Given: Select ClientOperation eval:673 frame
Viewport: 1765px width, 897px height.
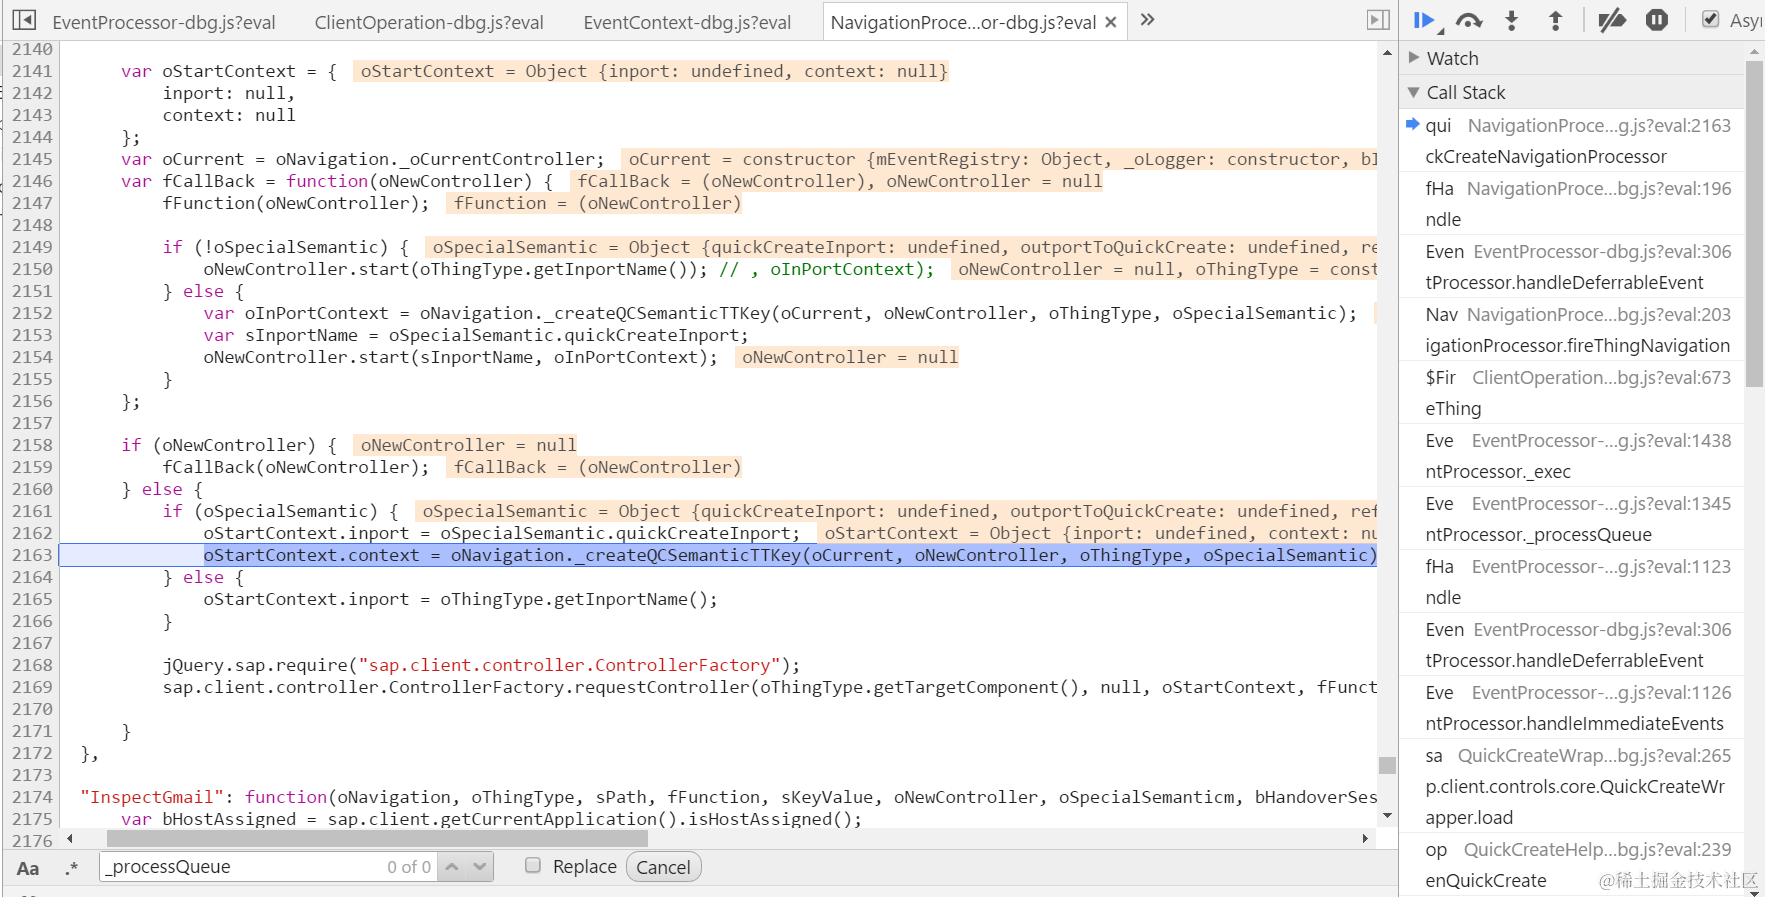Looking at the screenshot, I should 1572,393.
